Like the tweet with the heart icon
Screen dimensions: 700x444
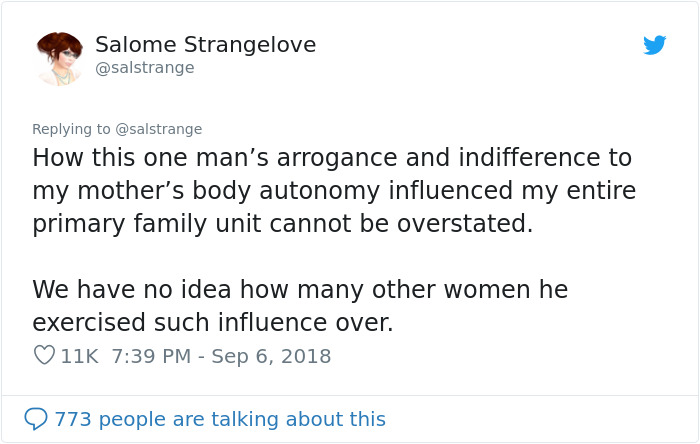coord(44,355)
